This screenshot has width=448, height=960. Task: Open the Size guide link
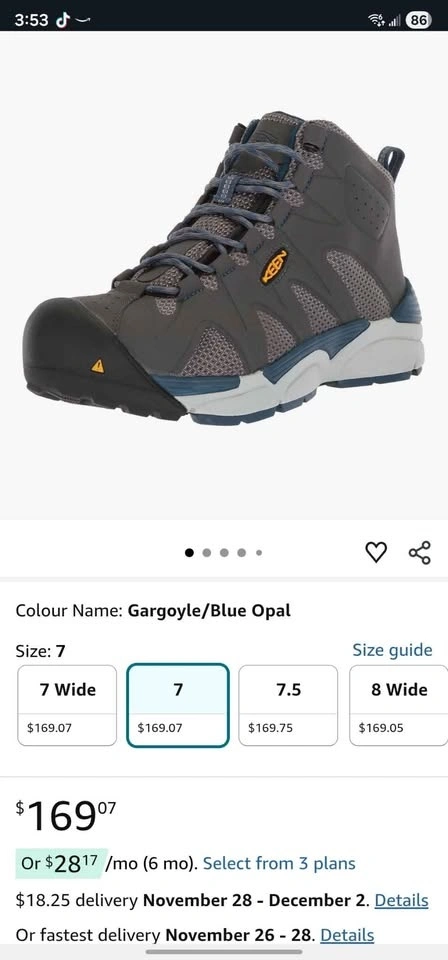392,650
